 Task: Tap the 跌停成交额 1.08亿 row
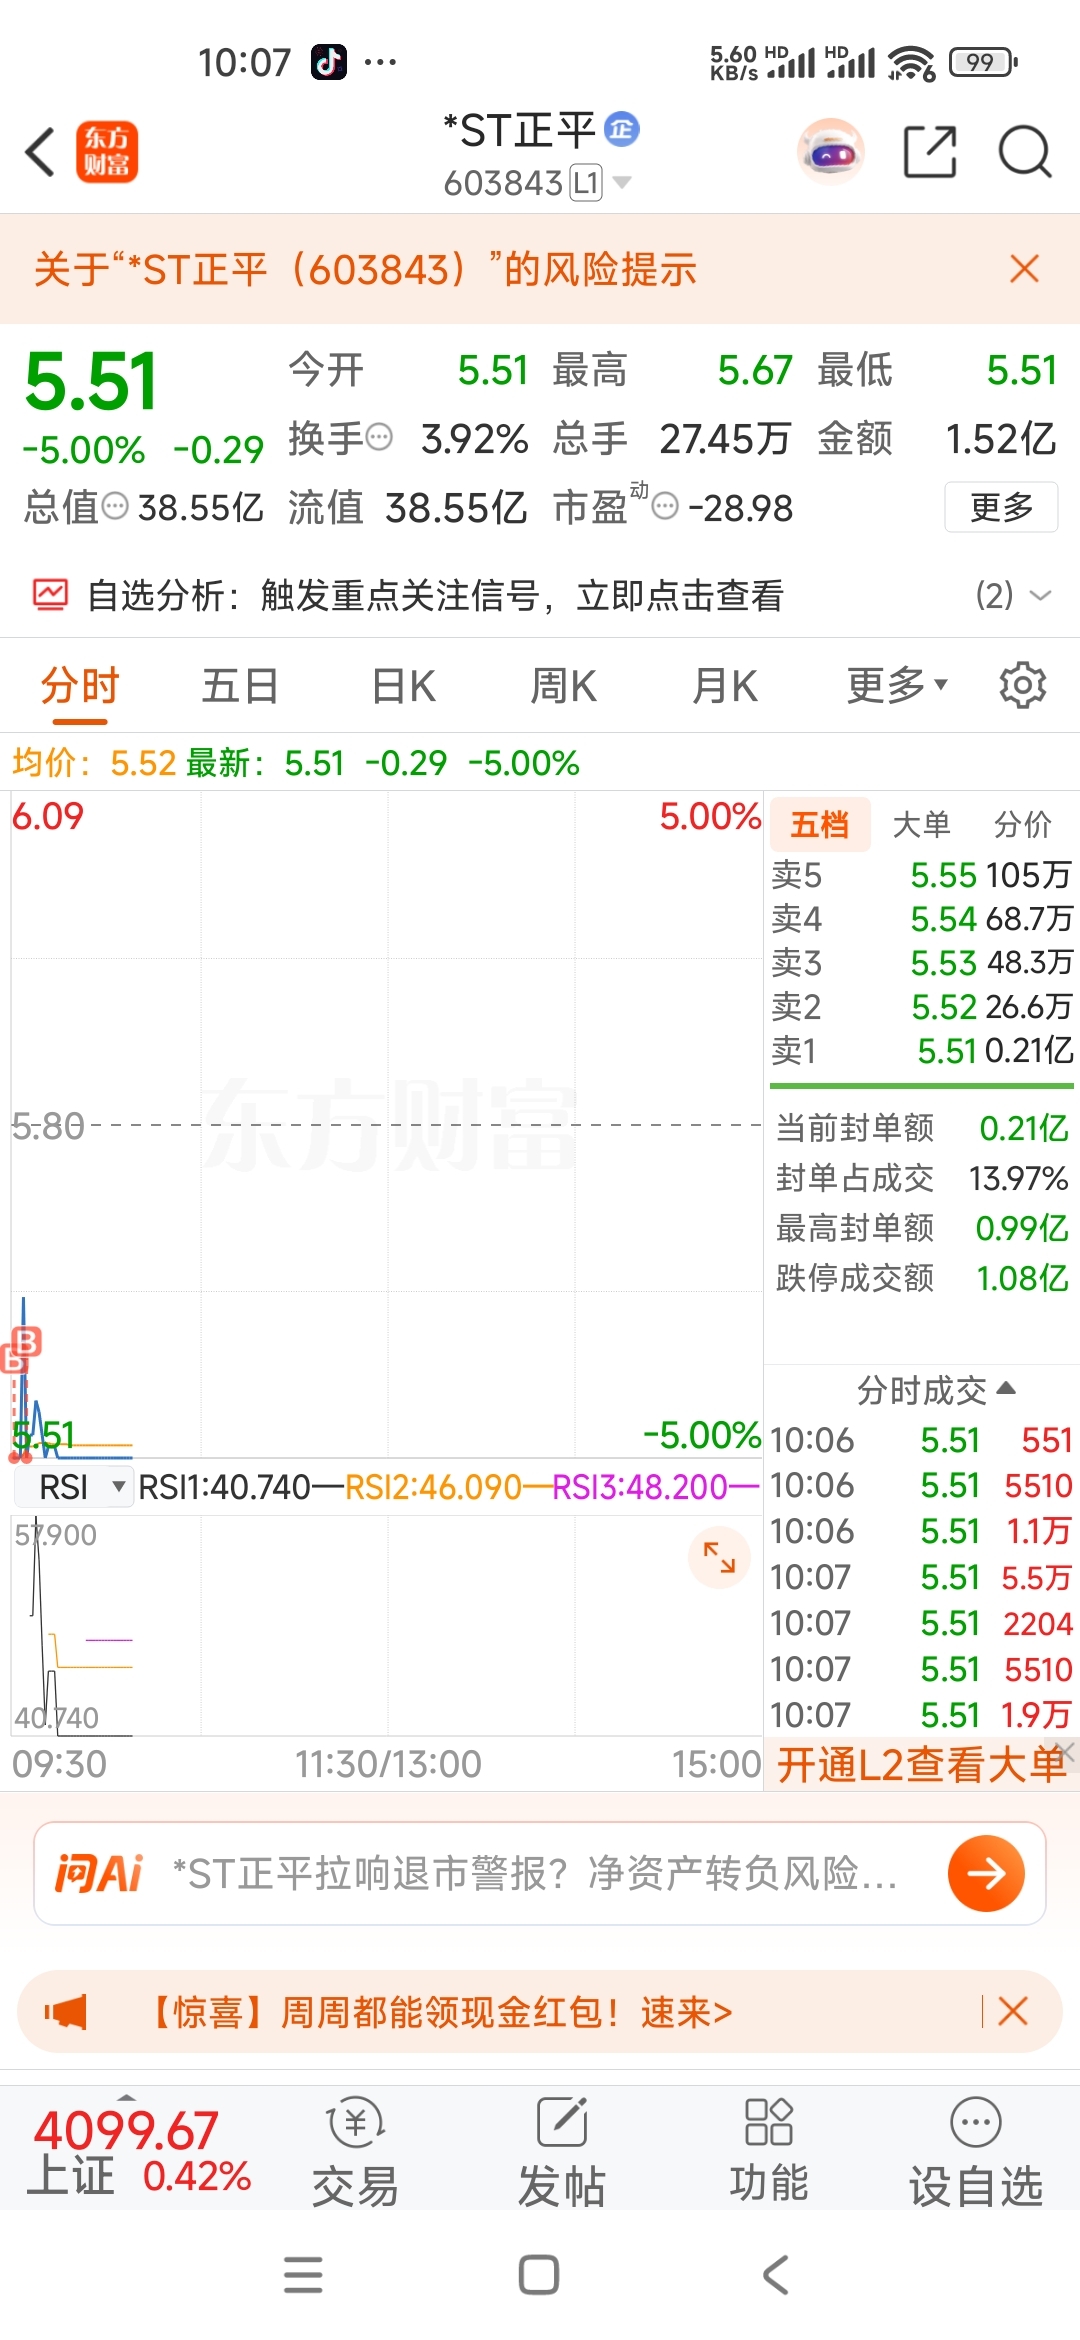[x=922, y=1277]
